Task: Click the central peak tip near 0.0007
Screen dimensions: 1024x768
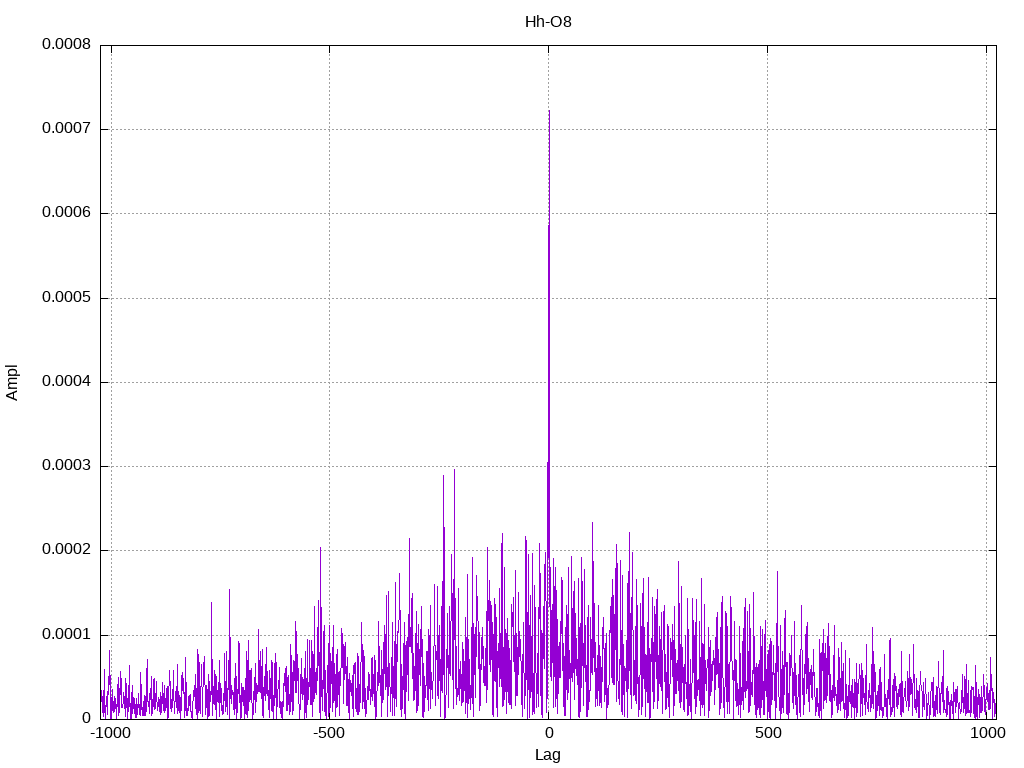Action: pyautogui.click(x=549, y=112)
